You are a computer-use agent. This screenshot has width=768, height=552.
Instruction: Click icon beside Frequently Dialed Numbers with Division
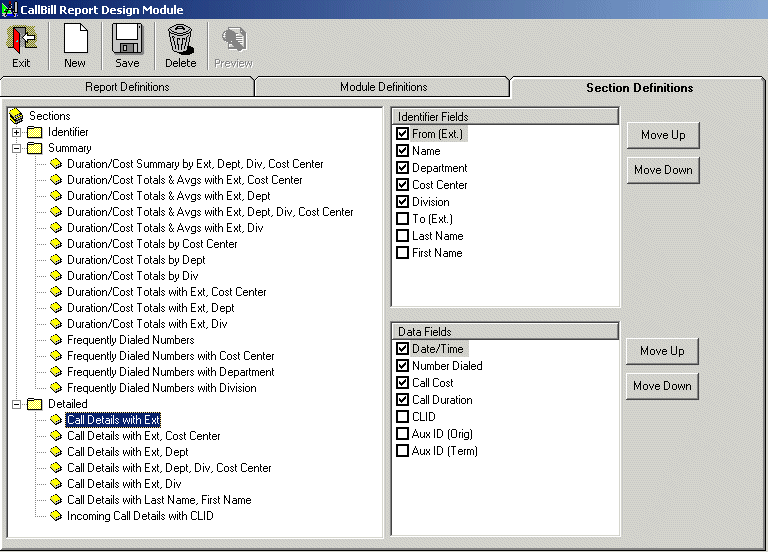(56, 388)
